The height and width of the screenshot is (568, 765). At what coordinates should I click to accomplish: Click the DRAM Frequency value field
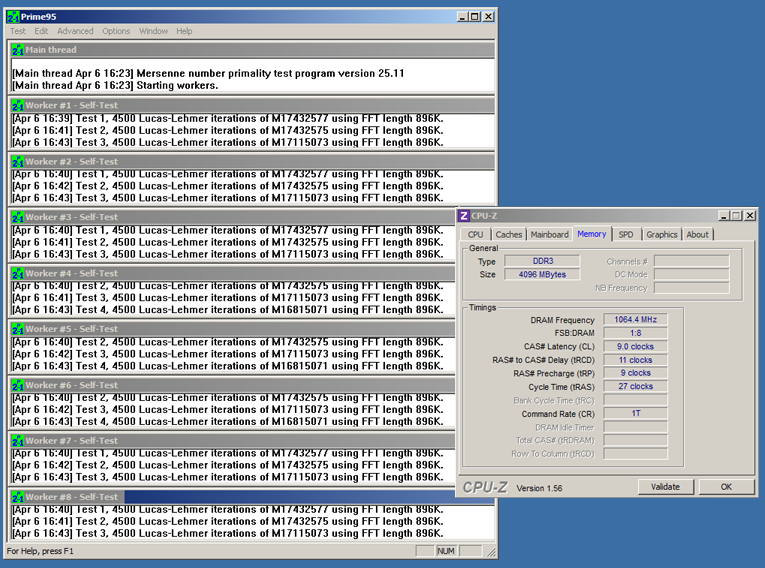(636, 320)
